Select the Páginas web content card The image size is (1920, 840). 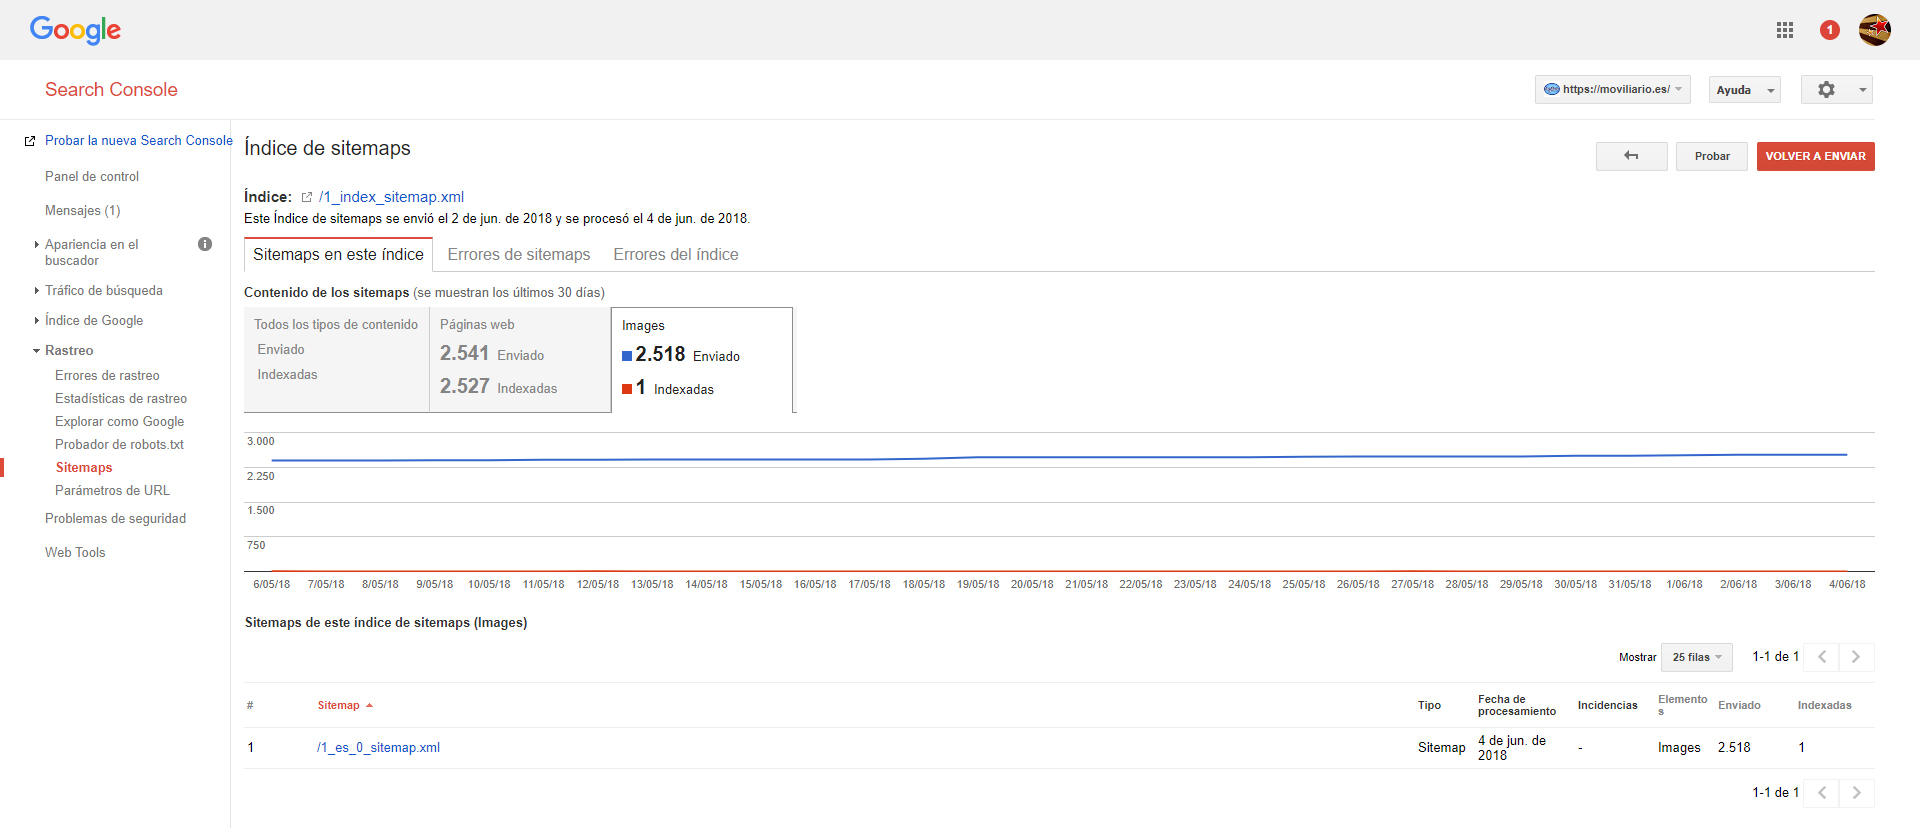click(x=519, y=359)
